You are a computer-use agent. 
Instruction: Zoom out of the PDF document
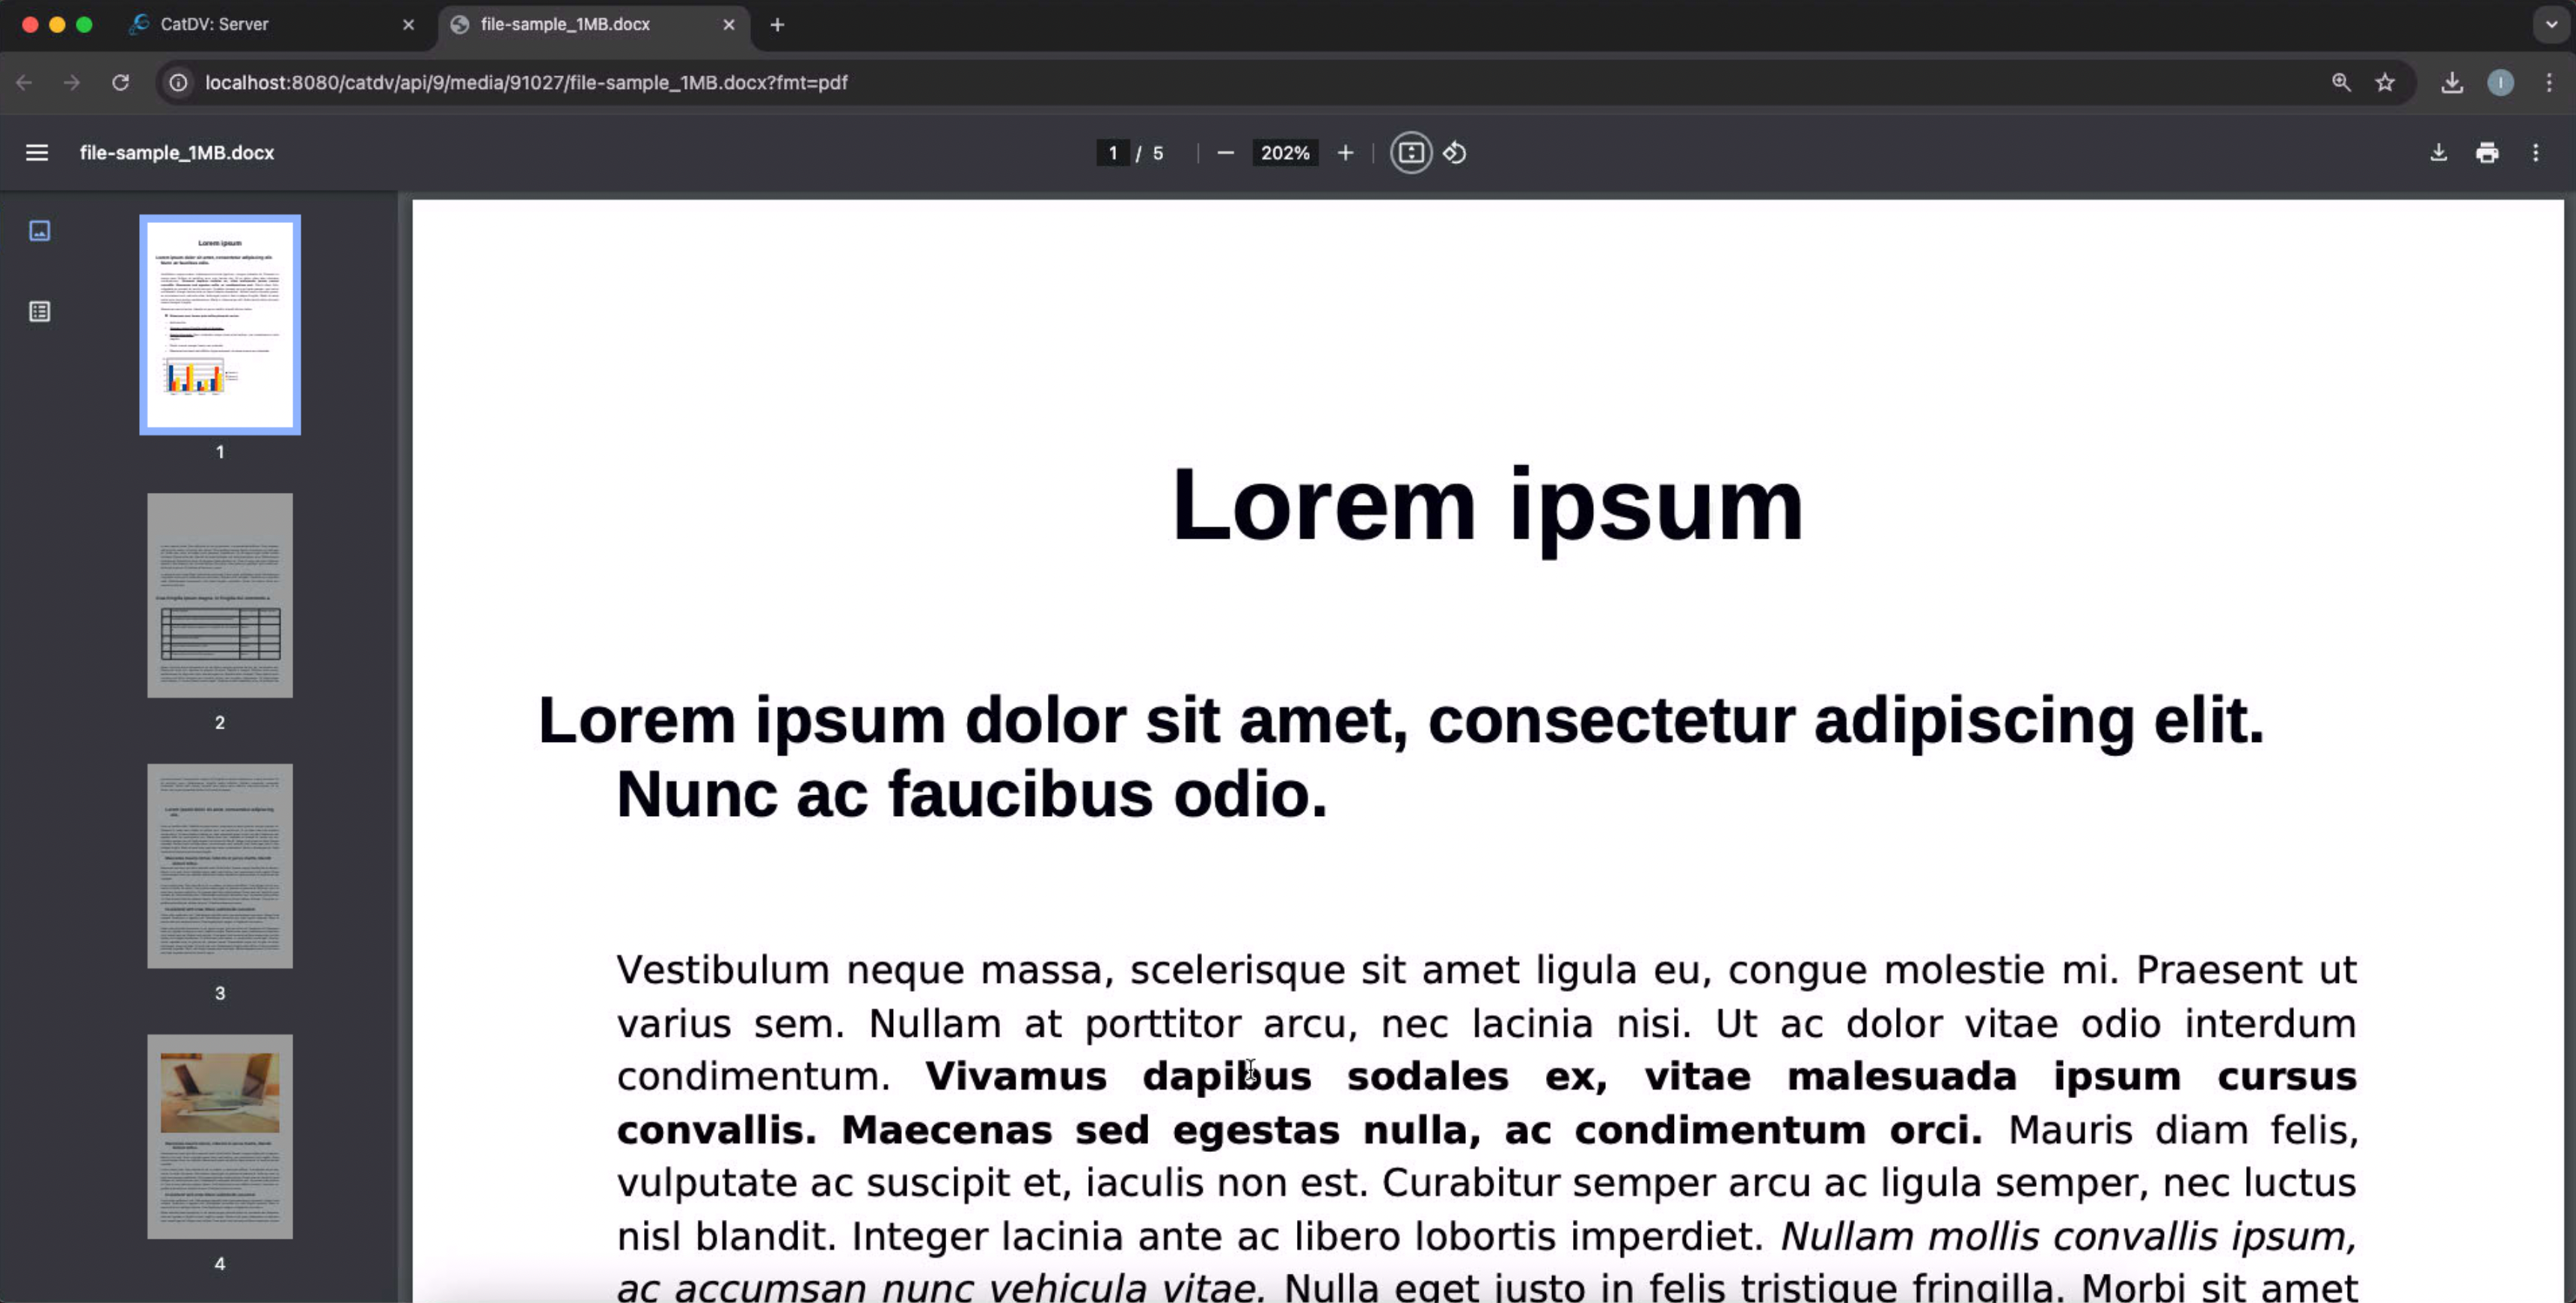tap(1225, 153)
